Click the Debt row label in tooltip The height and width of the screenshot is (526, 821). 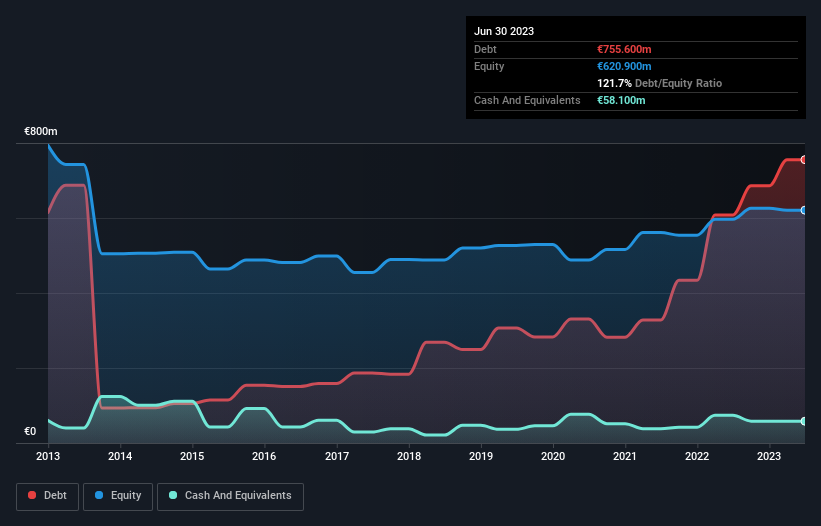(485, 49)
